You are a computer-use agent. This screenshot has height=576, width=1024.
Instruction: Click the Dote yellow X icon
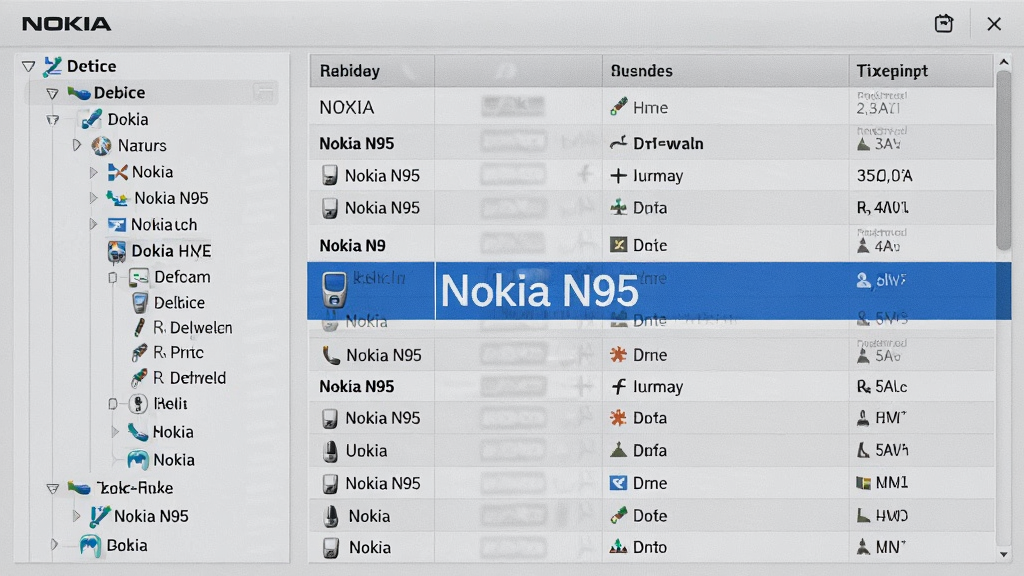click(x=618, y=245)
